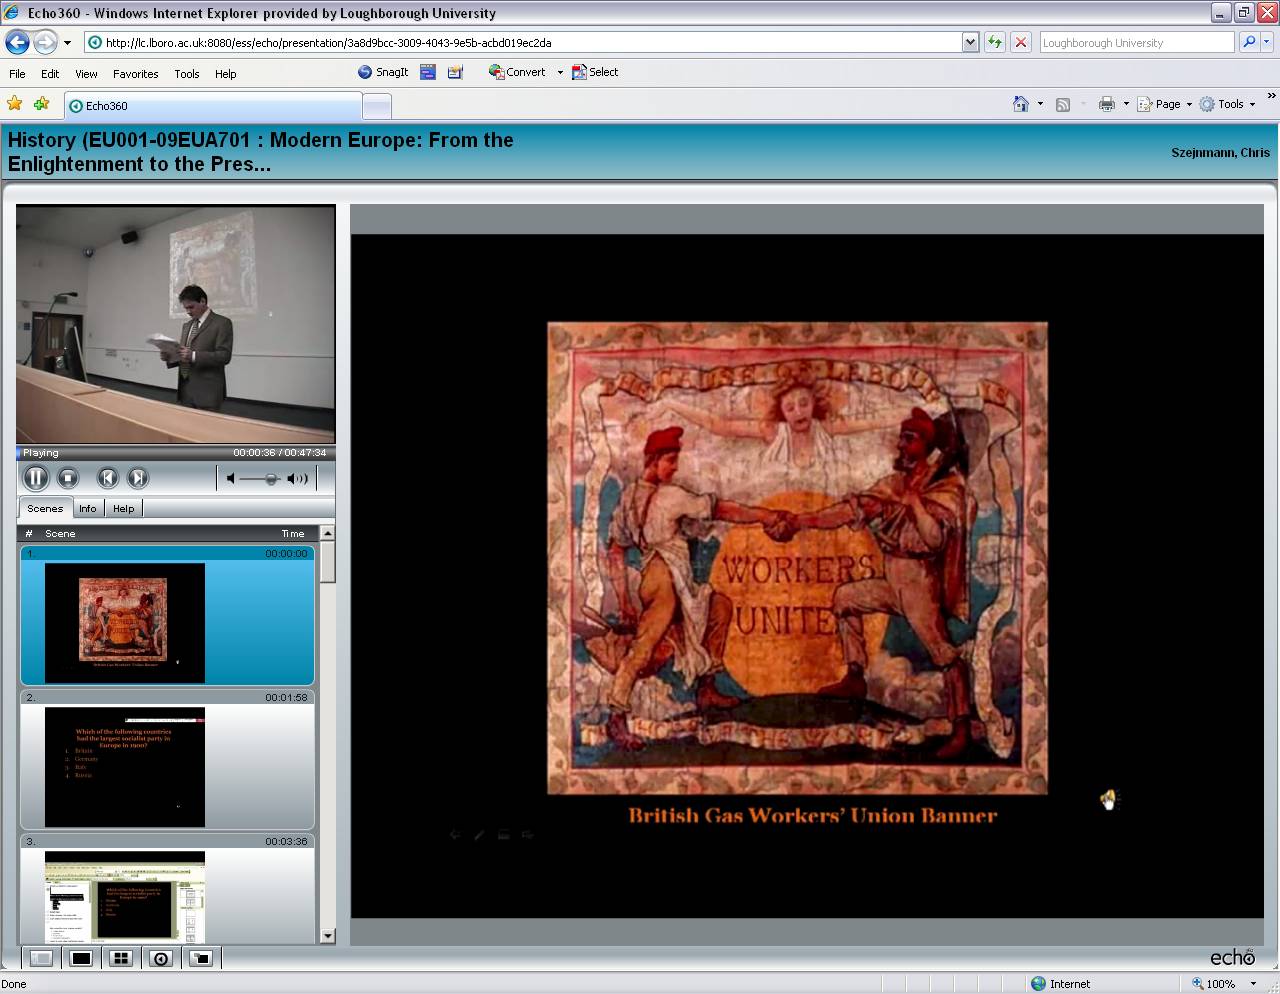The height and width of the screenshot is (994, 1280).
Task: Open the Help tab in player
Action: [123, 509]
